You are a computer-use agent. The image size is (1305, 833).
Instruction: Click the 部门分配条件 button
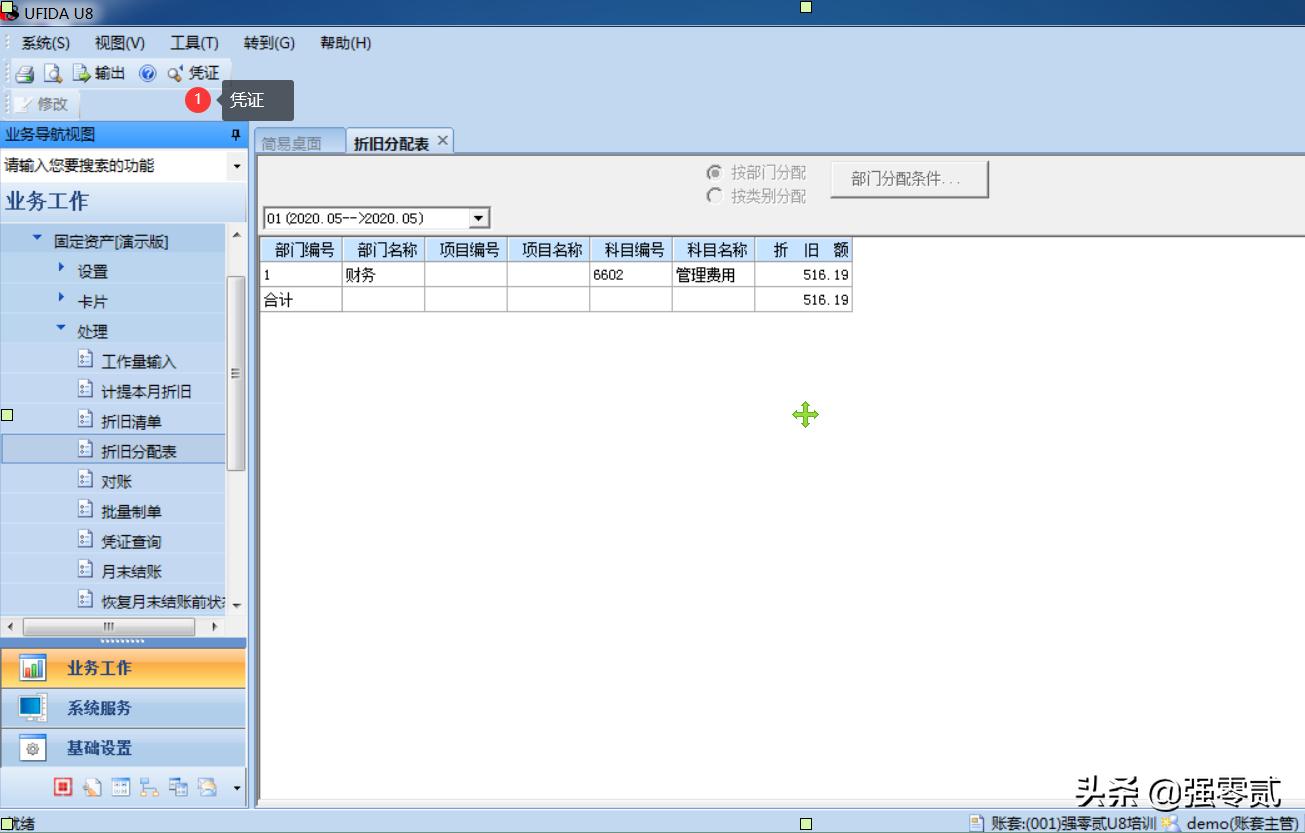click(x=908, y=180)
